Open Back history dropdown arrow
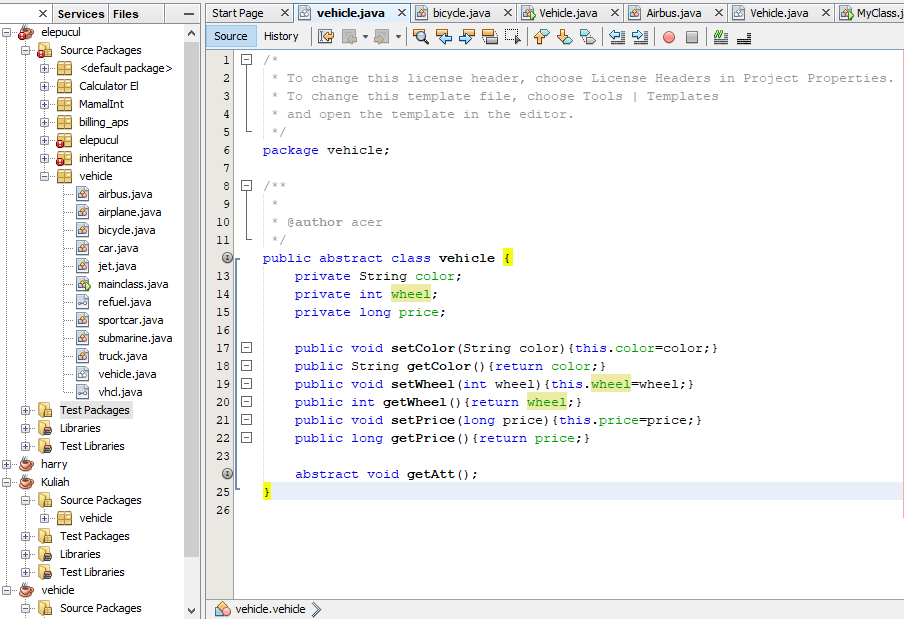Viewport: 904px width, 619px height. (365, 37)
